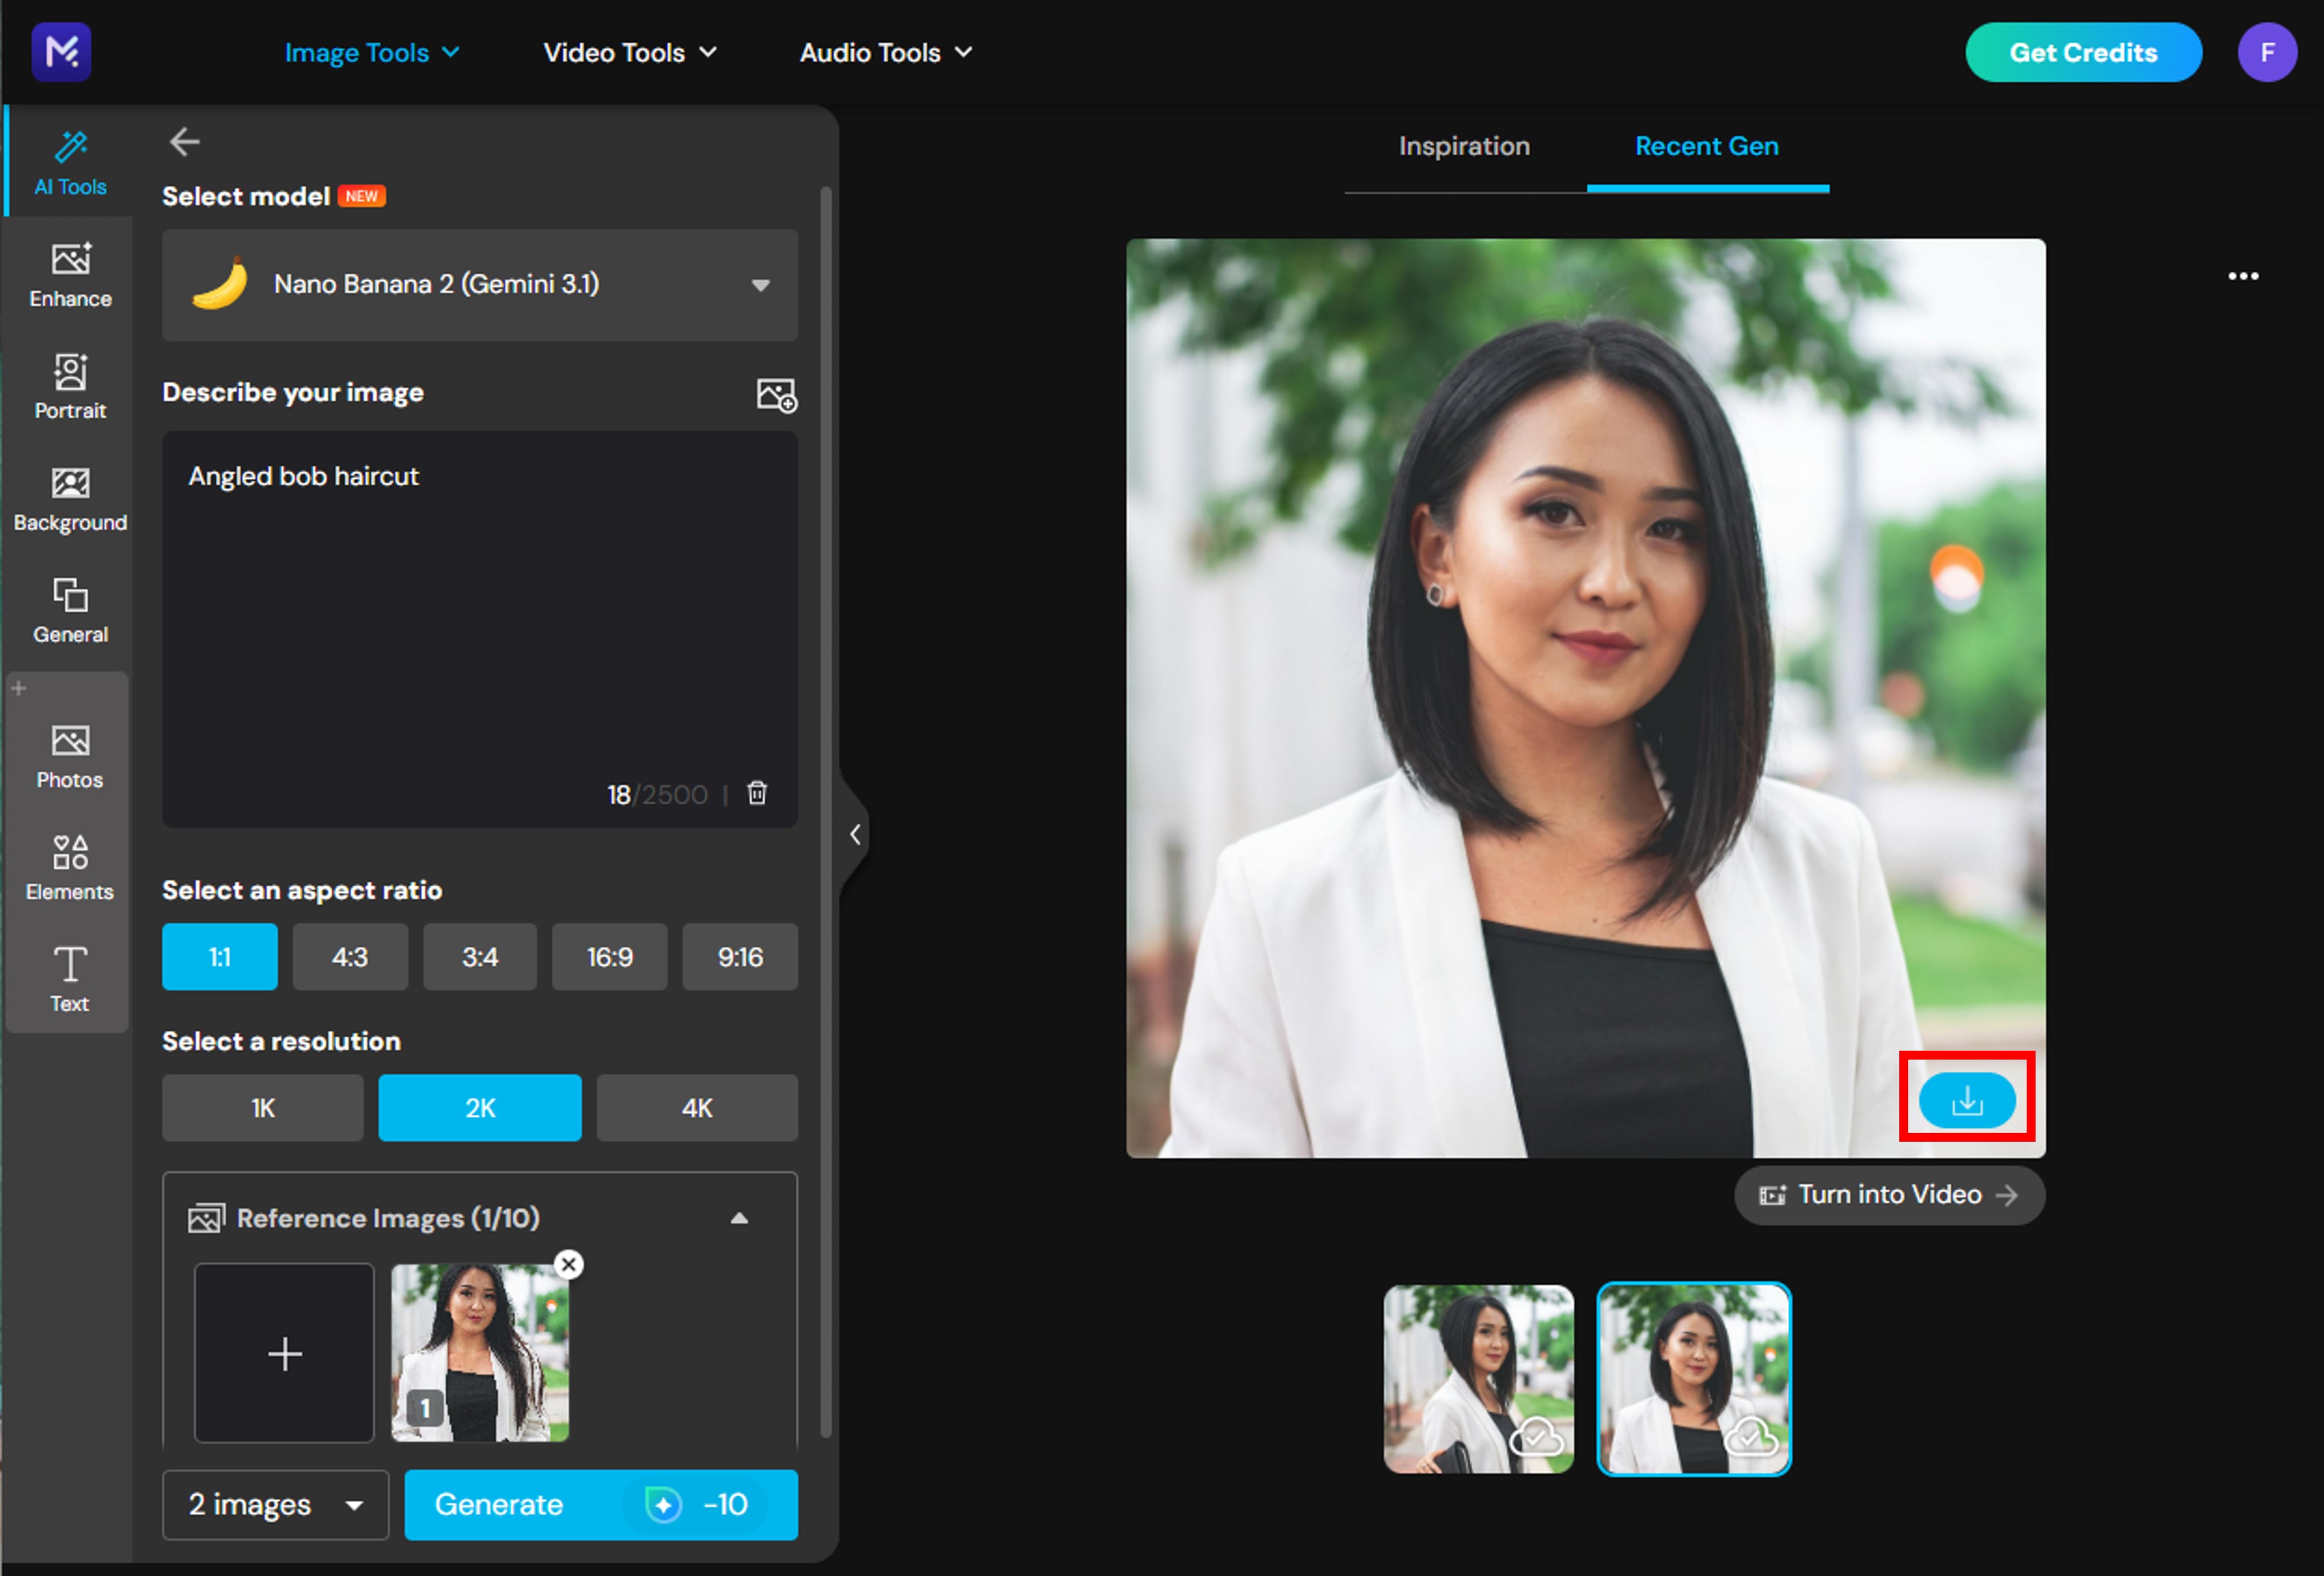Click the Generate button
Screen dimensions: 2324x1576
coord(601,1504)
